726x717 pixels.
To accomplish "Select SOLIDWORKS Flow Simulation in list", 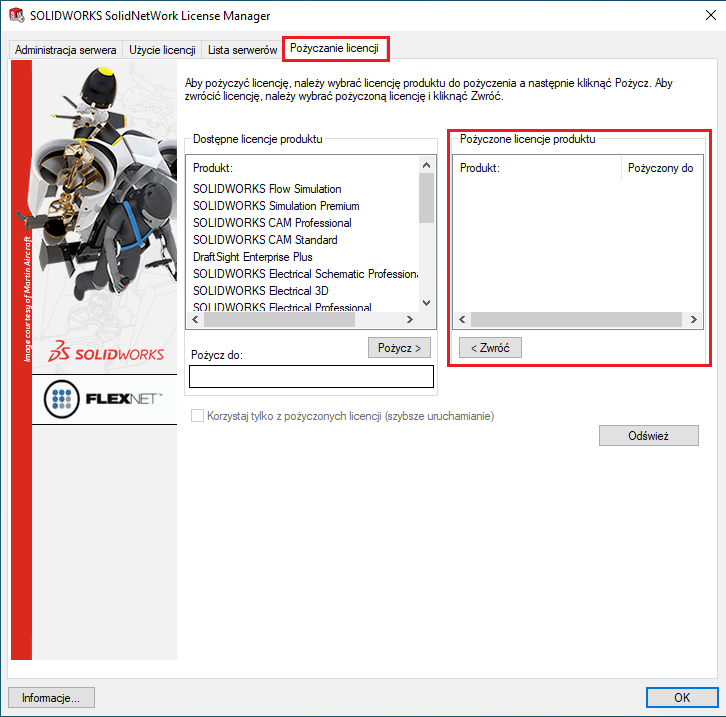I will click(267, 189).
